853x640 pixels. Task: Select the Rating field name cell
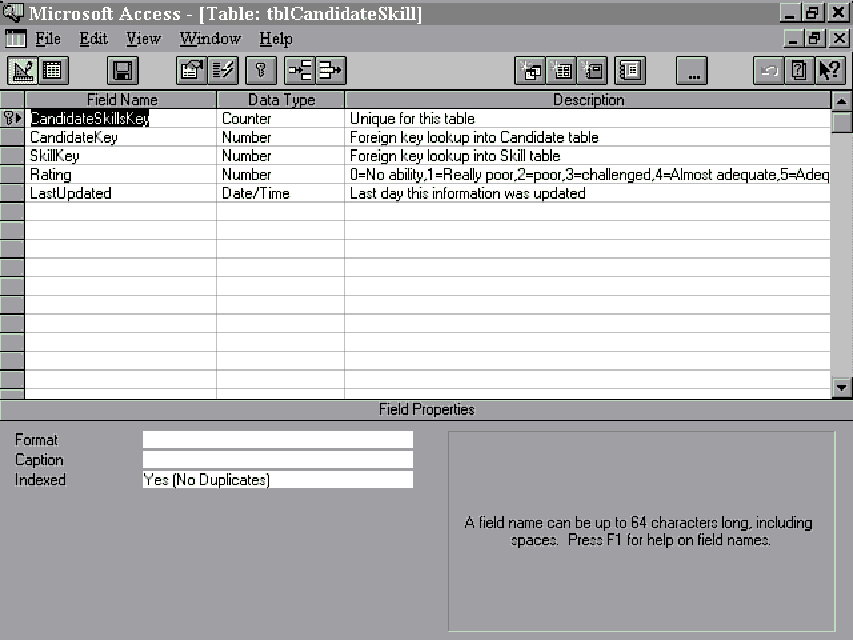120,175
